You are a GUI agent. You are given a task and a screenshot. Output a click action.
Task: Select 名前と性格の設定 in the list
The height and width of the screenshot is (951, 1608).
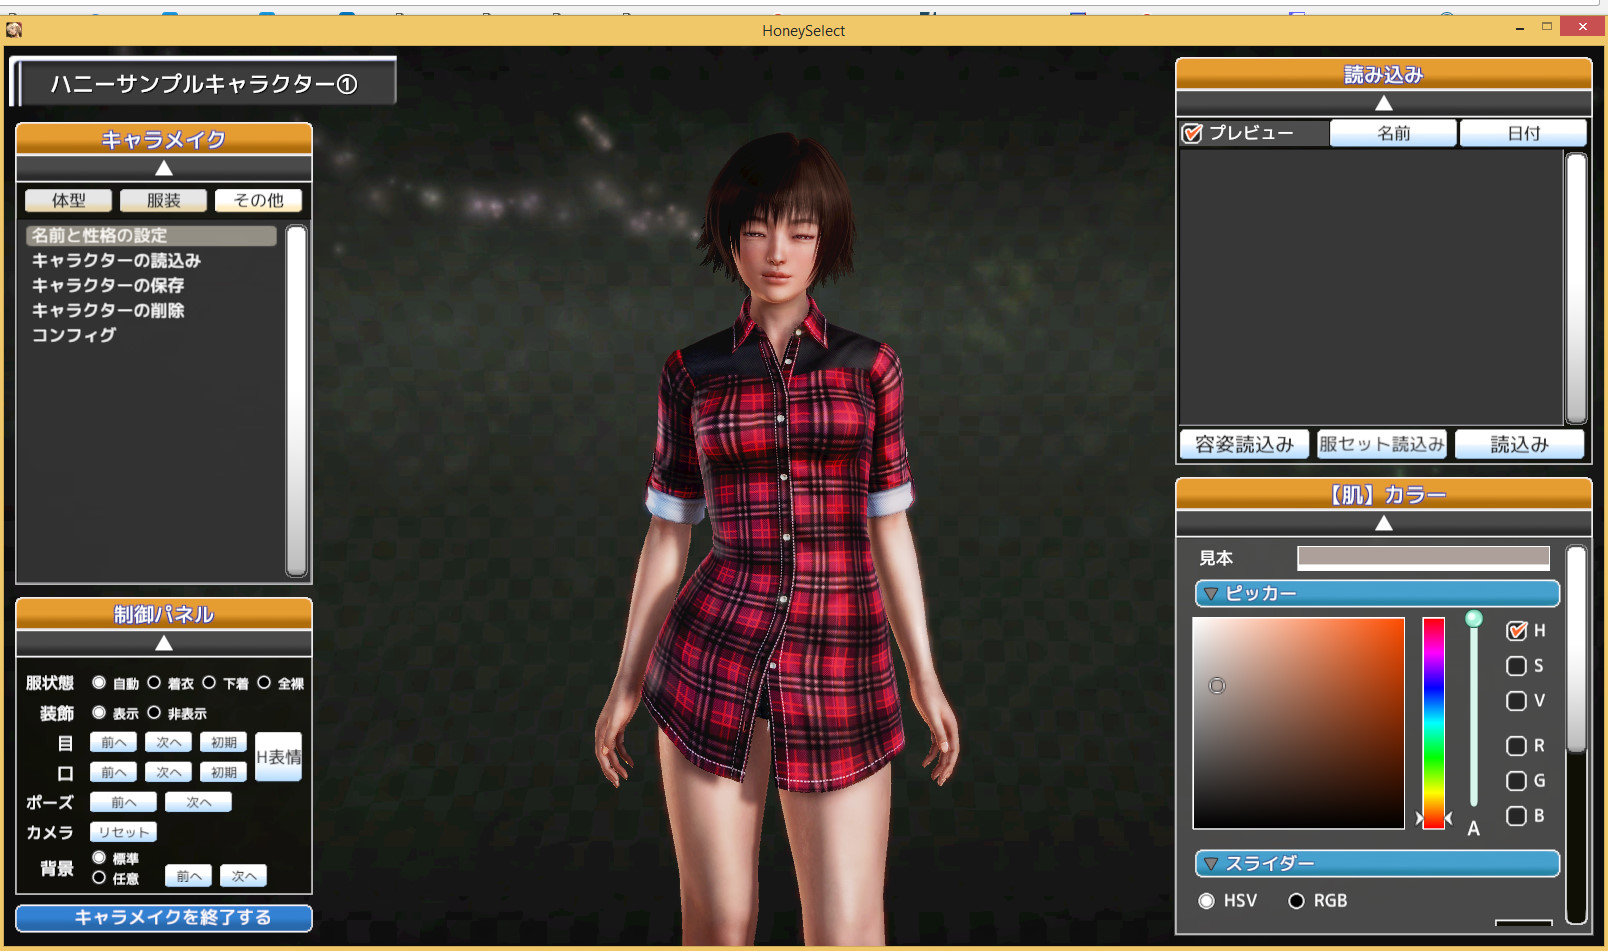coord(151,235)
